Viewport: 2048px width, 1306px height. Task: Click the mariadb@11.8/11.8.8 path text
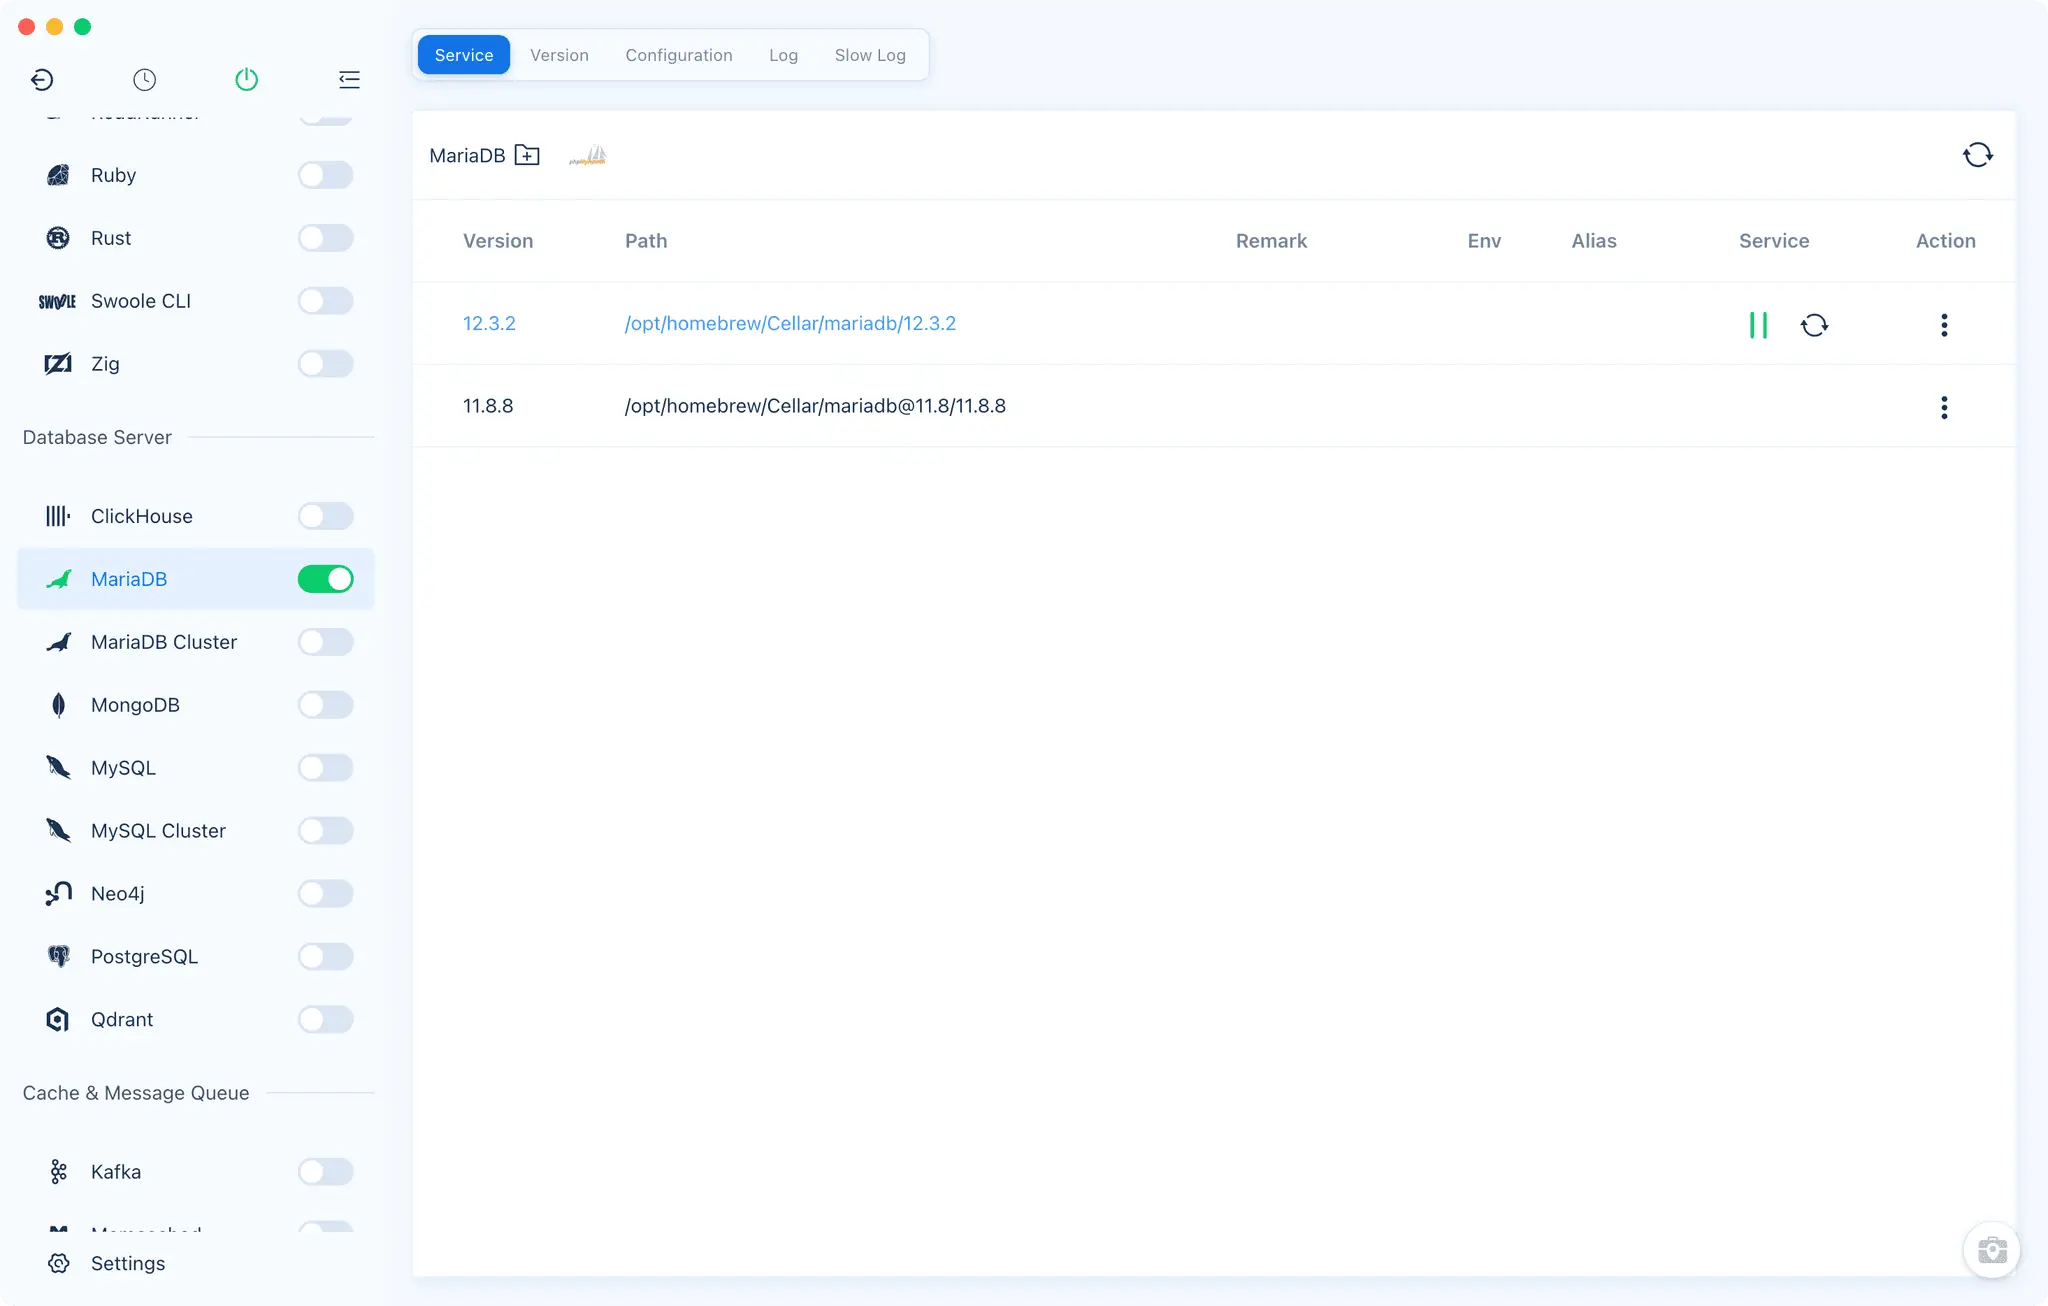pyautogui.click(x=815, y=406)
